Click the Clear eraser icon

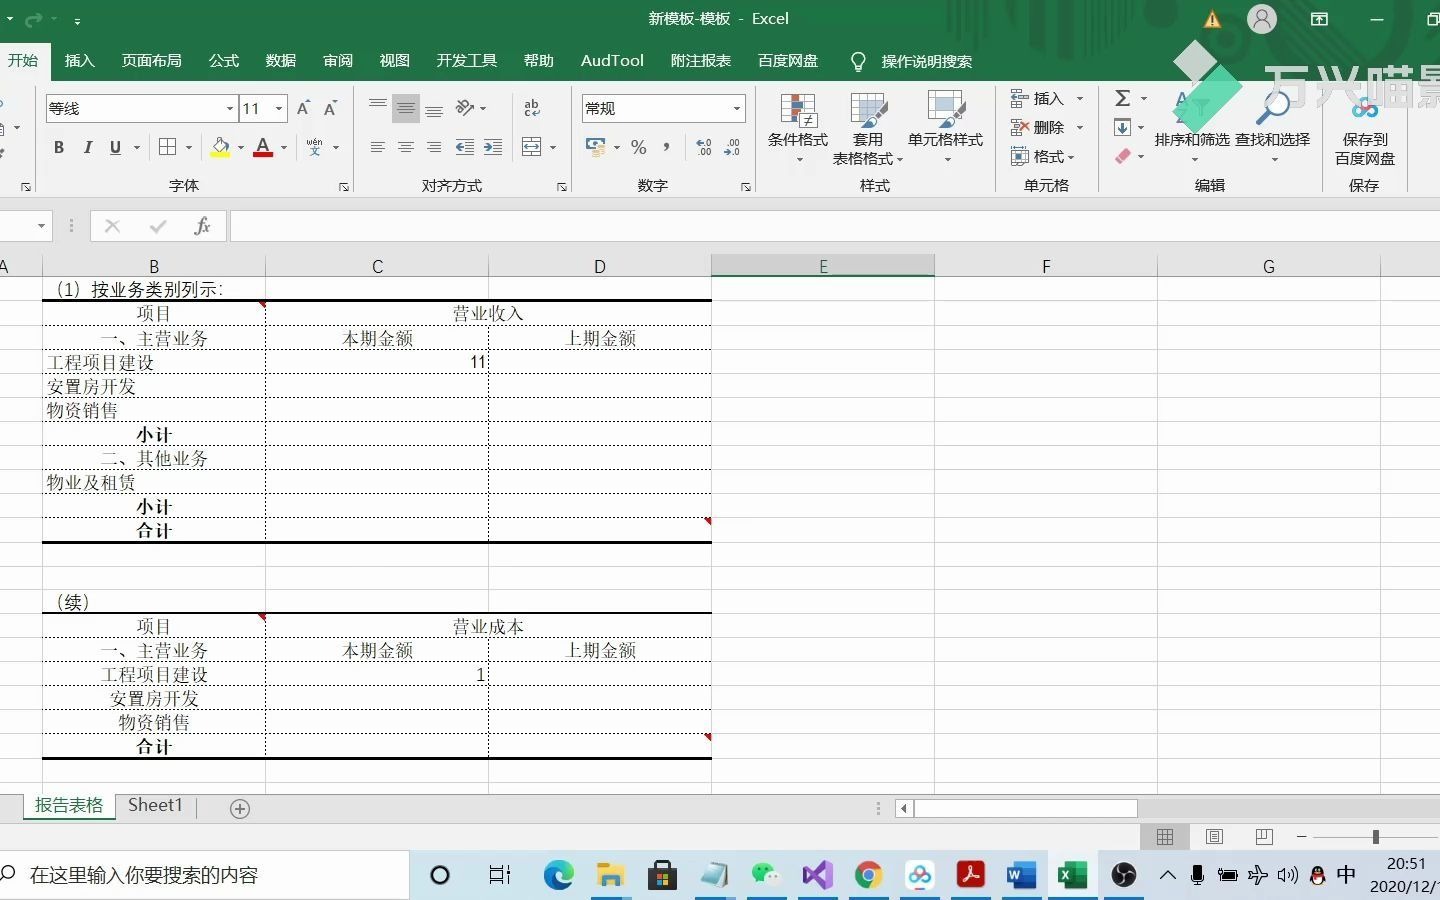click(1123, 156)
